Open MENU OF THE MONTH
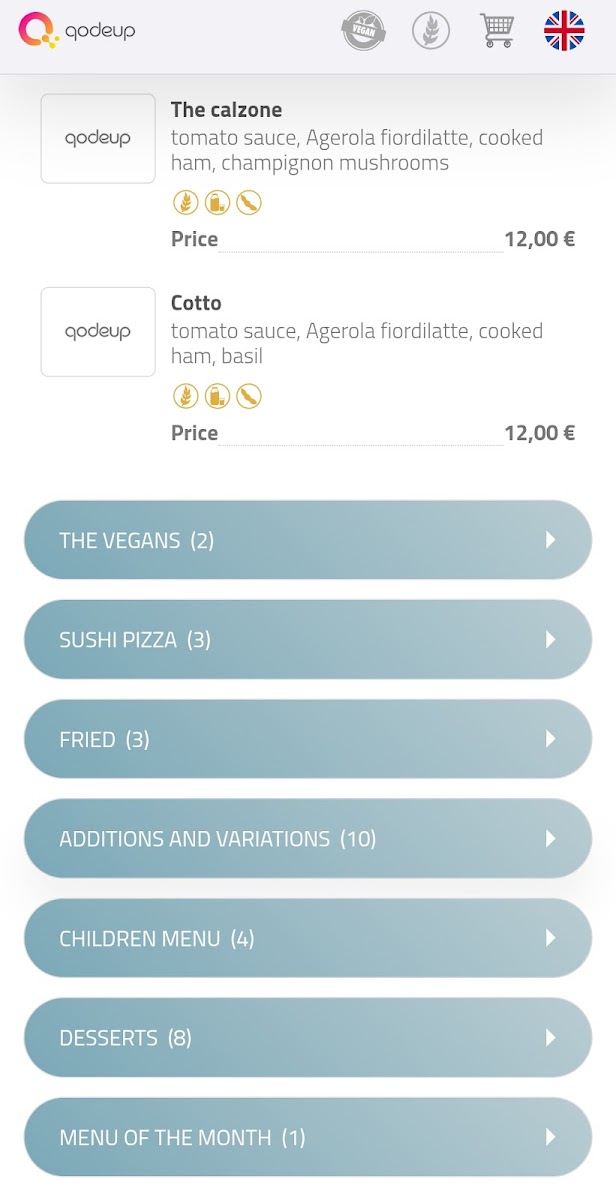The image size is (616, 1200). point(308,1137)
